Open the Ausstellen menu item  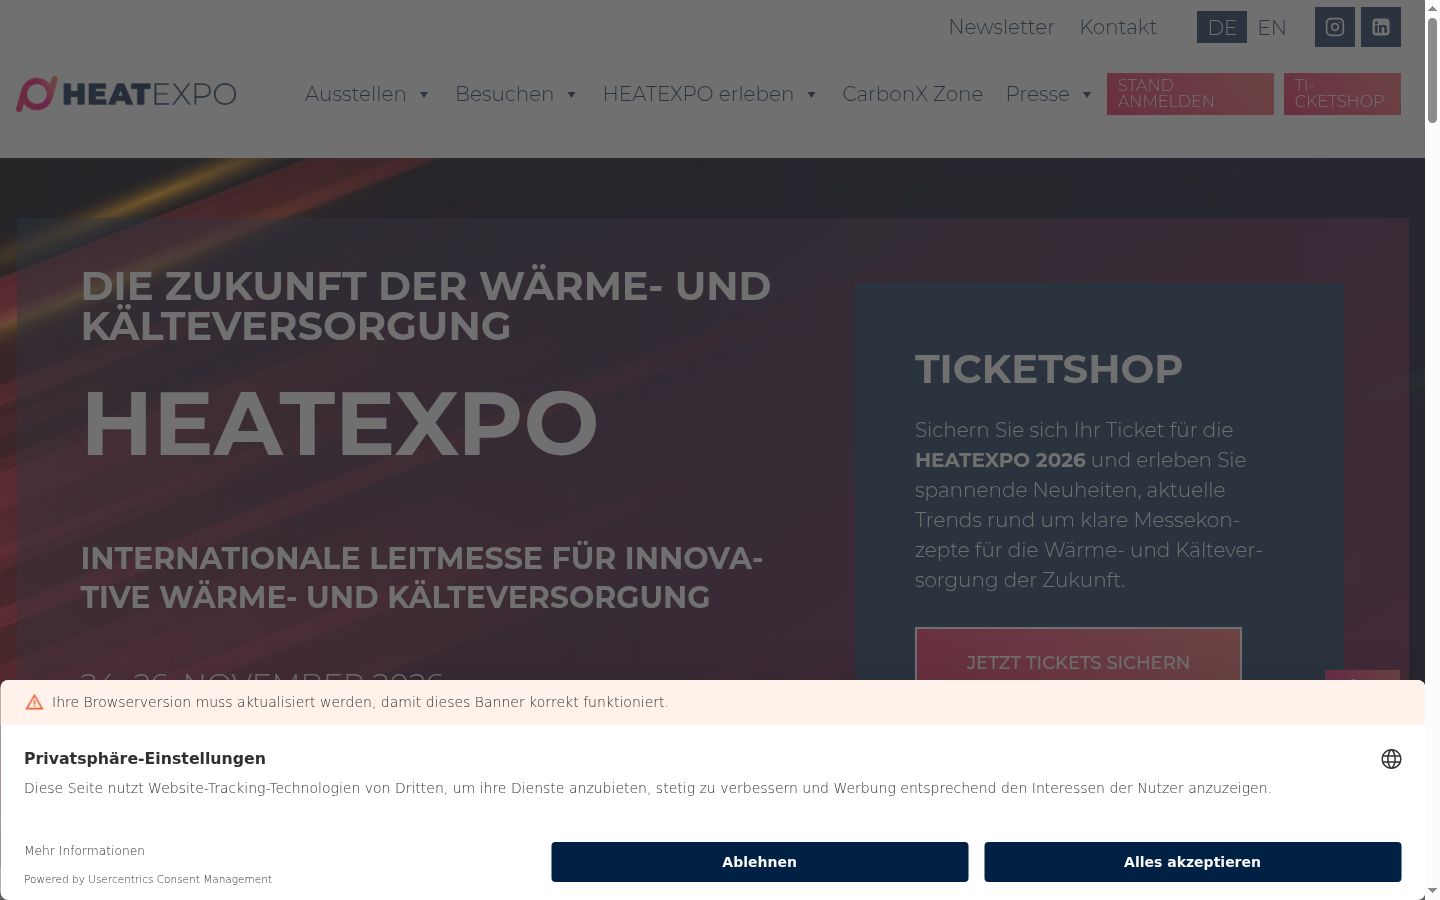click(x=356, y=94)
